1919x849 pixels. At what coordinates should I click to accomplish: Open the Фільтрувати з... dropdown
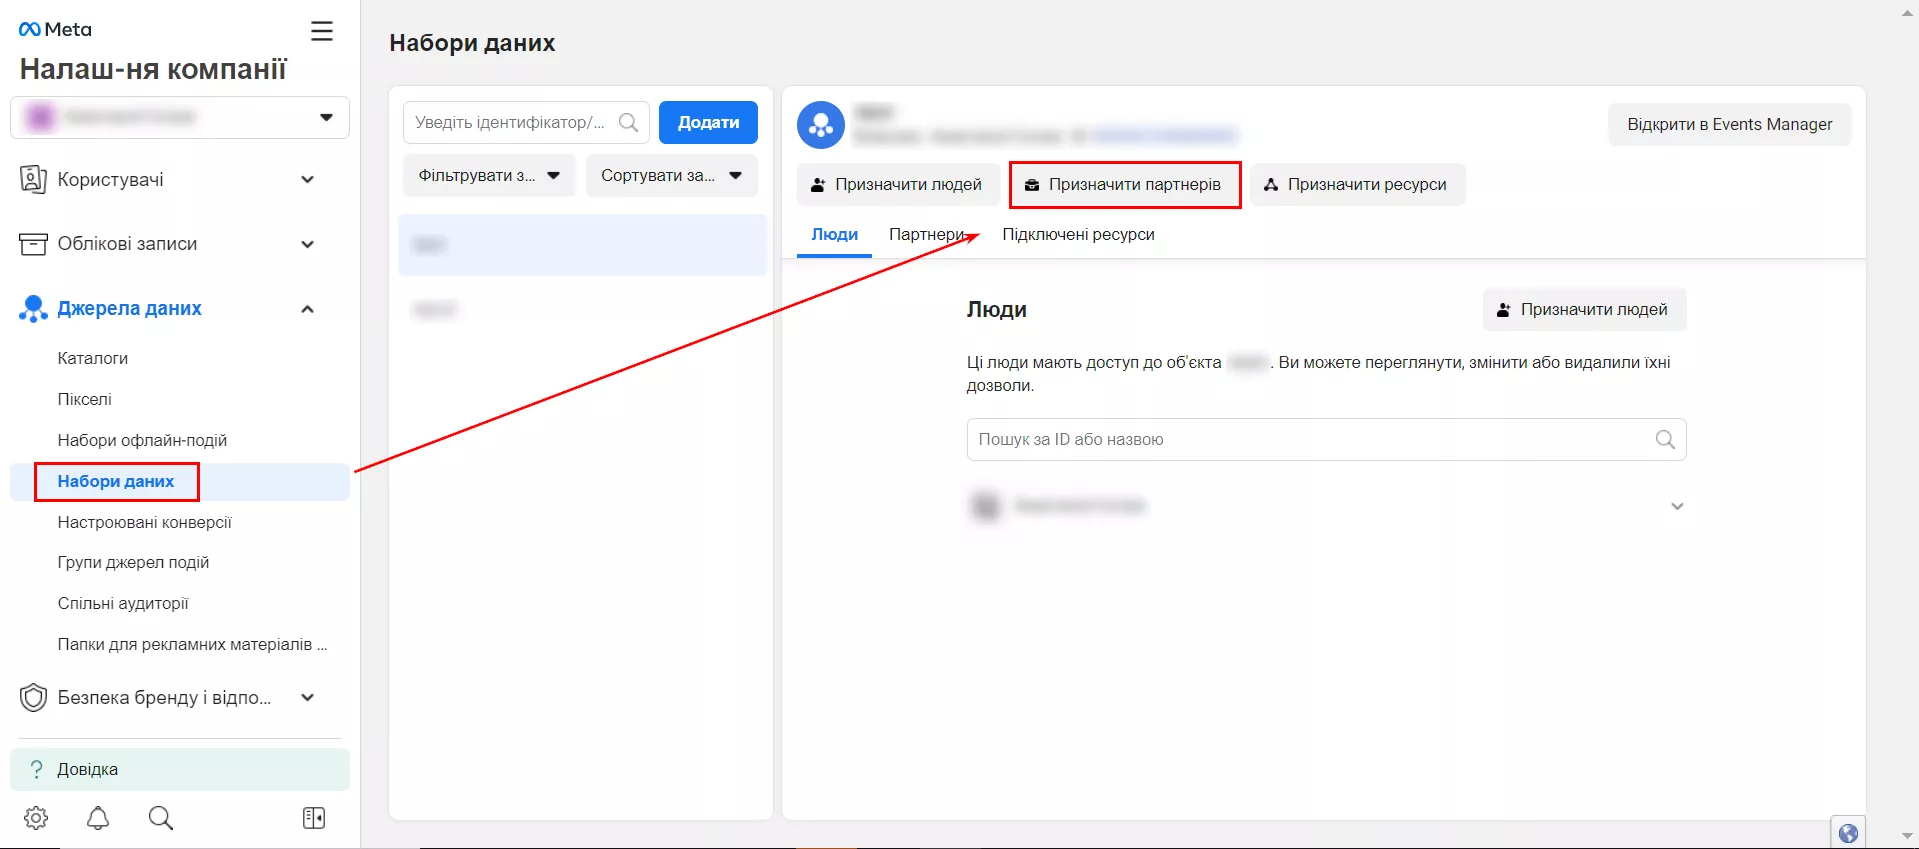point(489,175)
